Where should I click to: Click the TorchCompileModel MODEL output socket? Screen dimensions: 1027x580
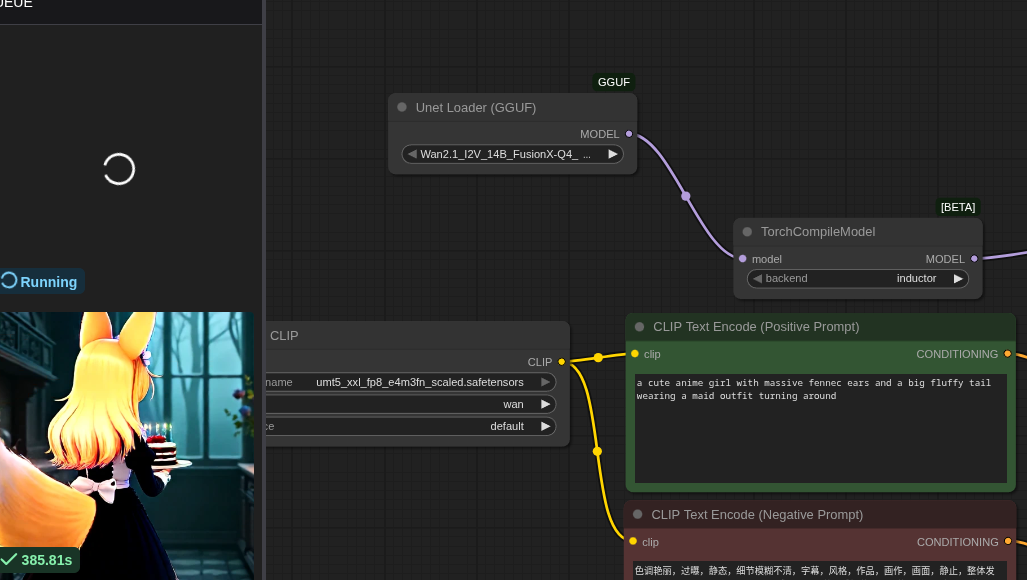pyautogui.click(x=974, y=259)
